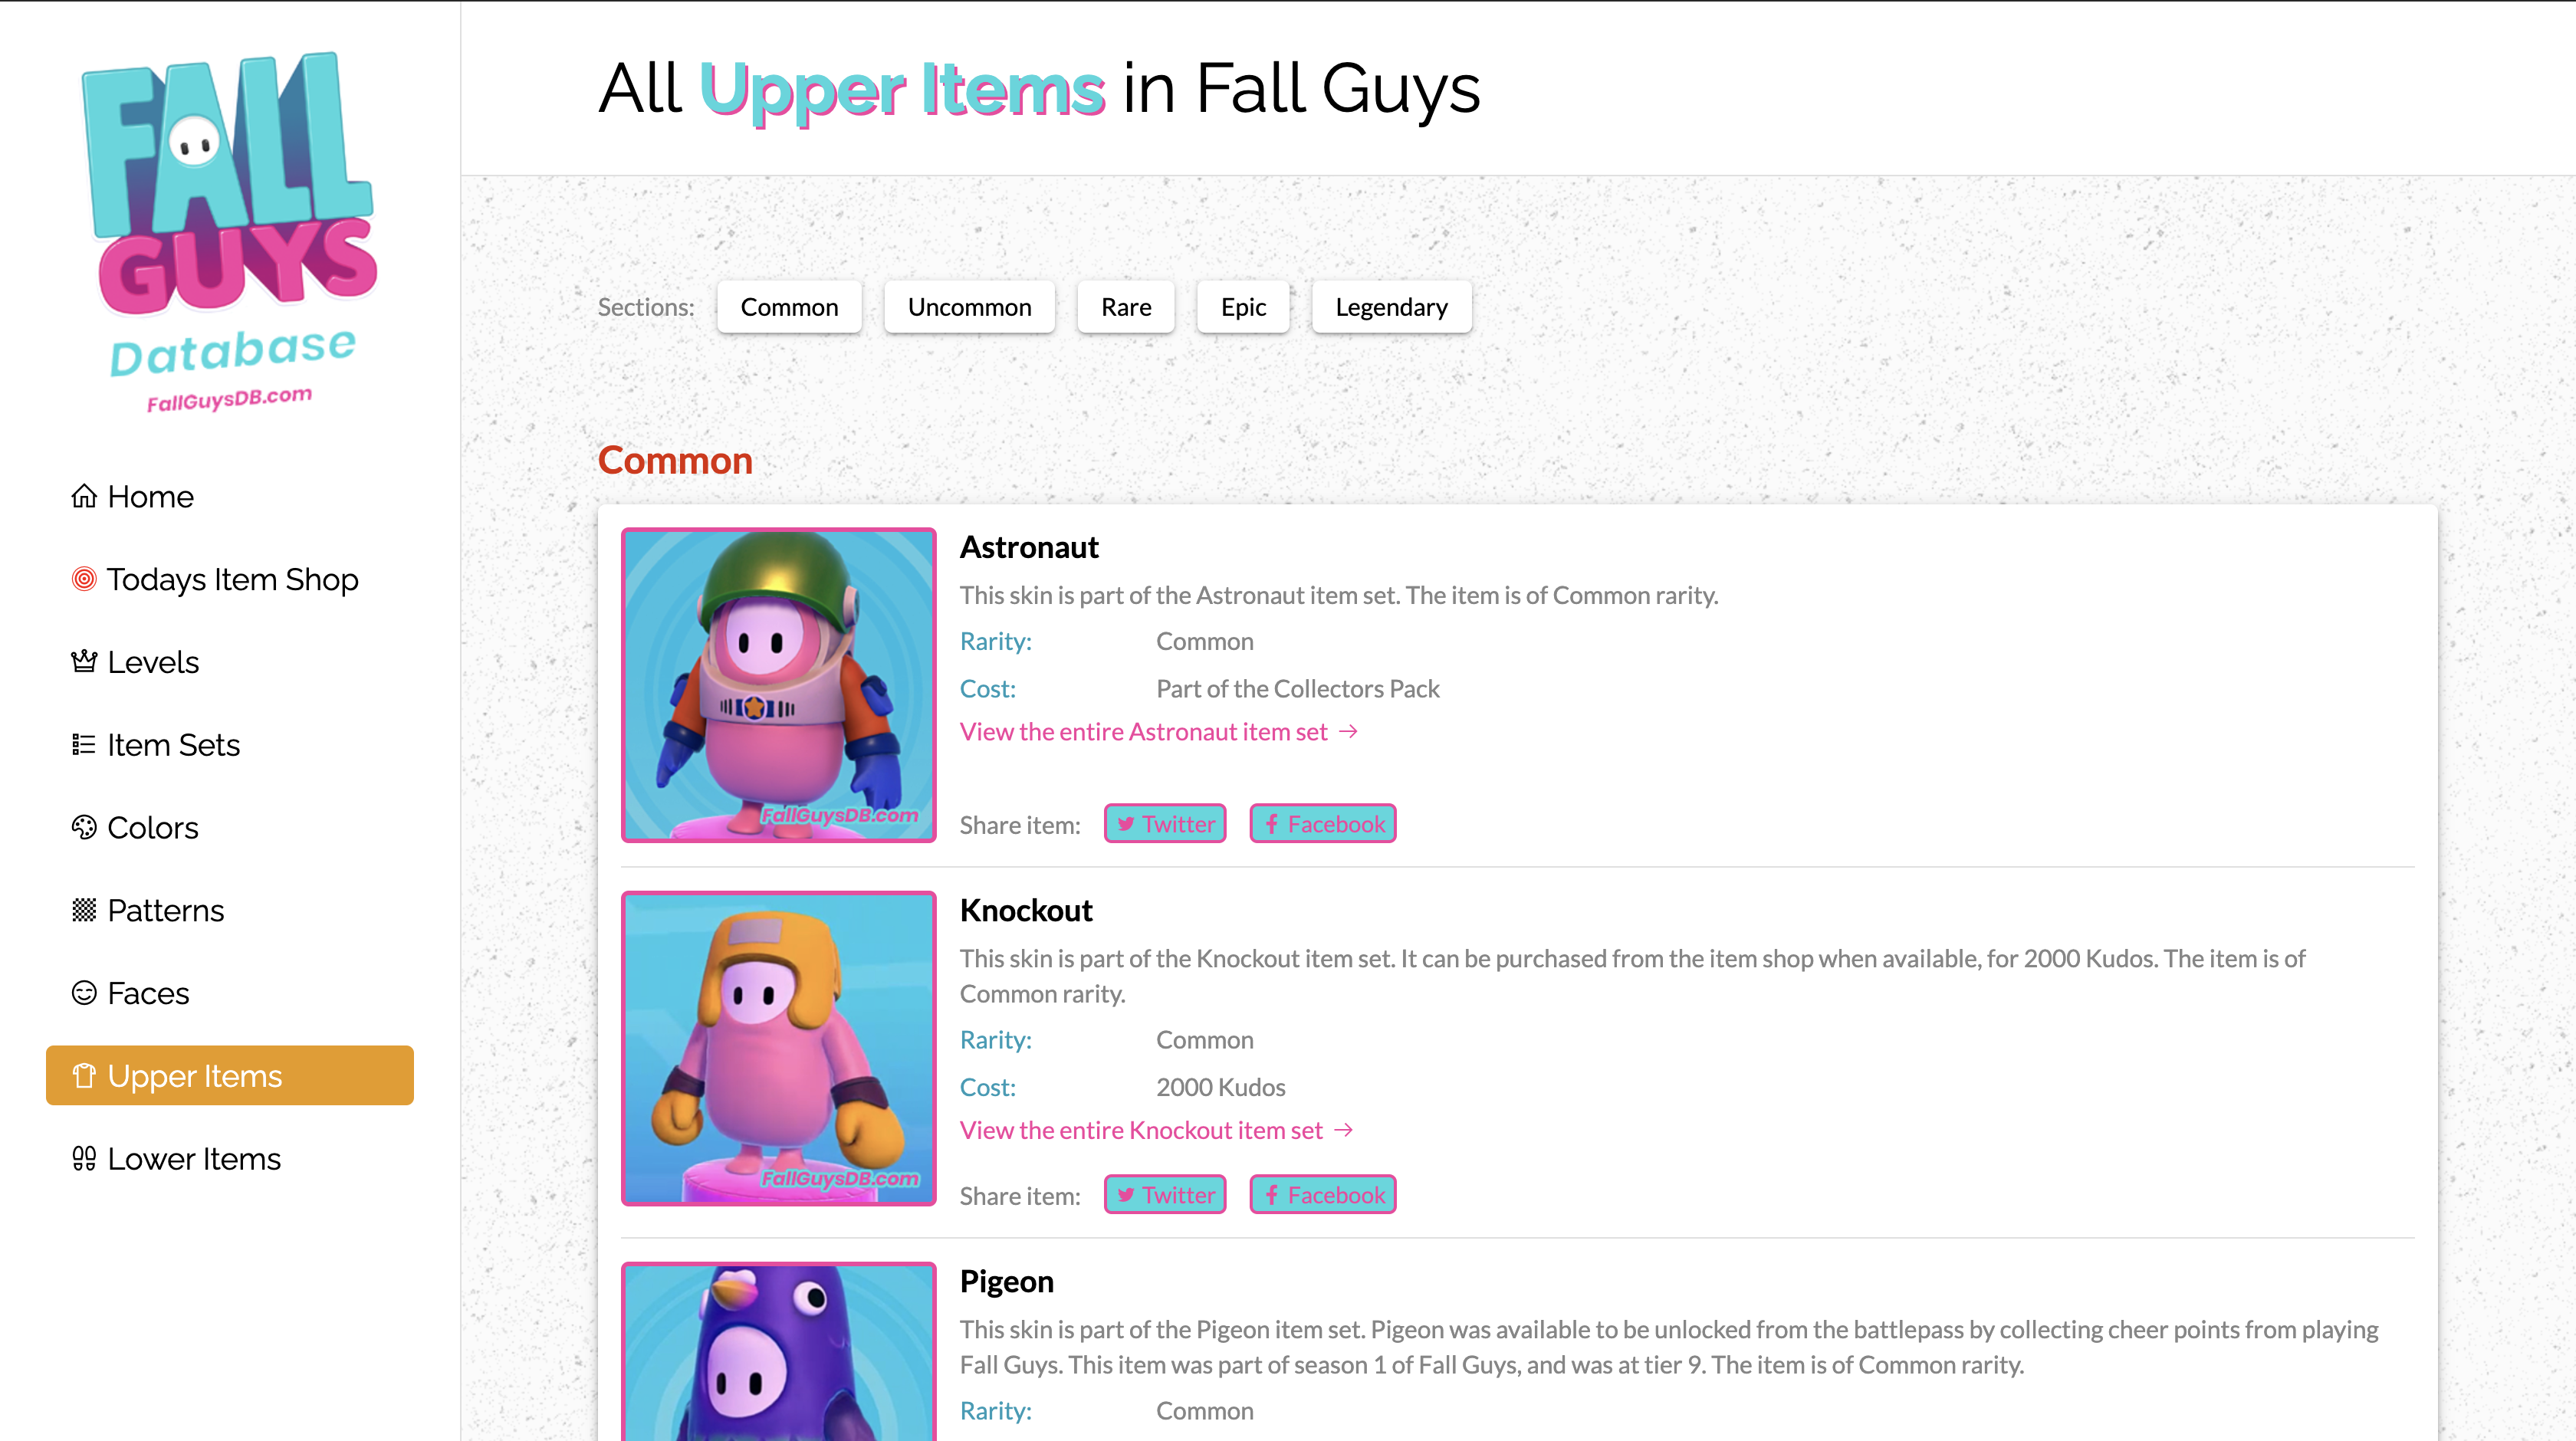2576x1441 pixels.
Task: Jump to the Common section
Action: pos(789,307)
